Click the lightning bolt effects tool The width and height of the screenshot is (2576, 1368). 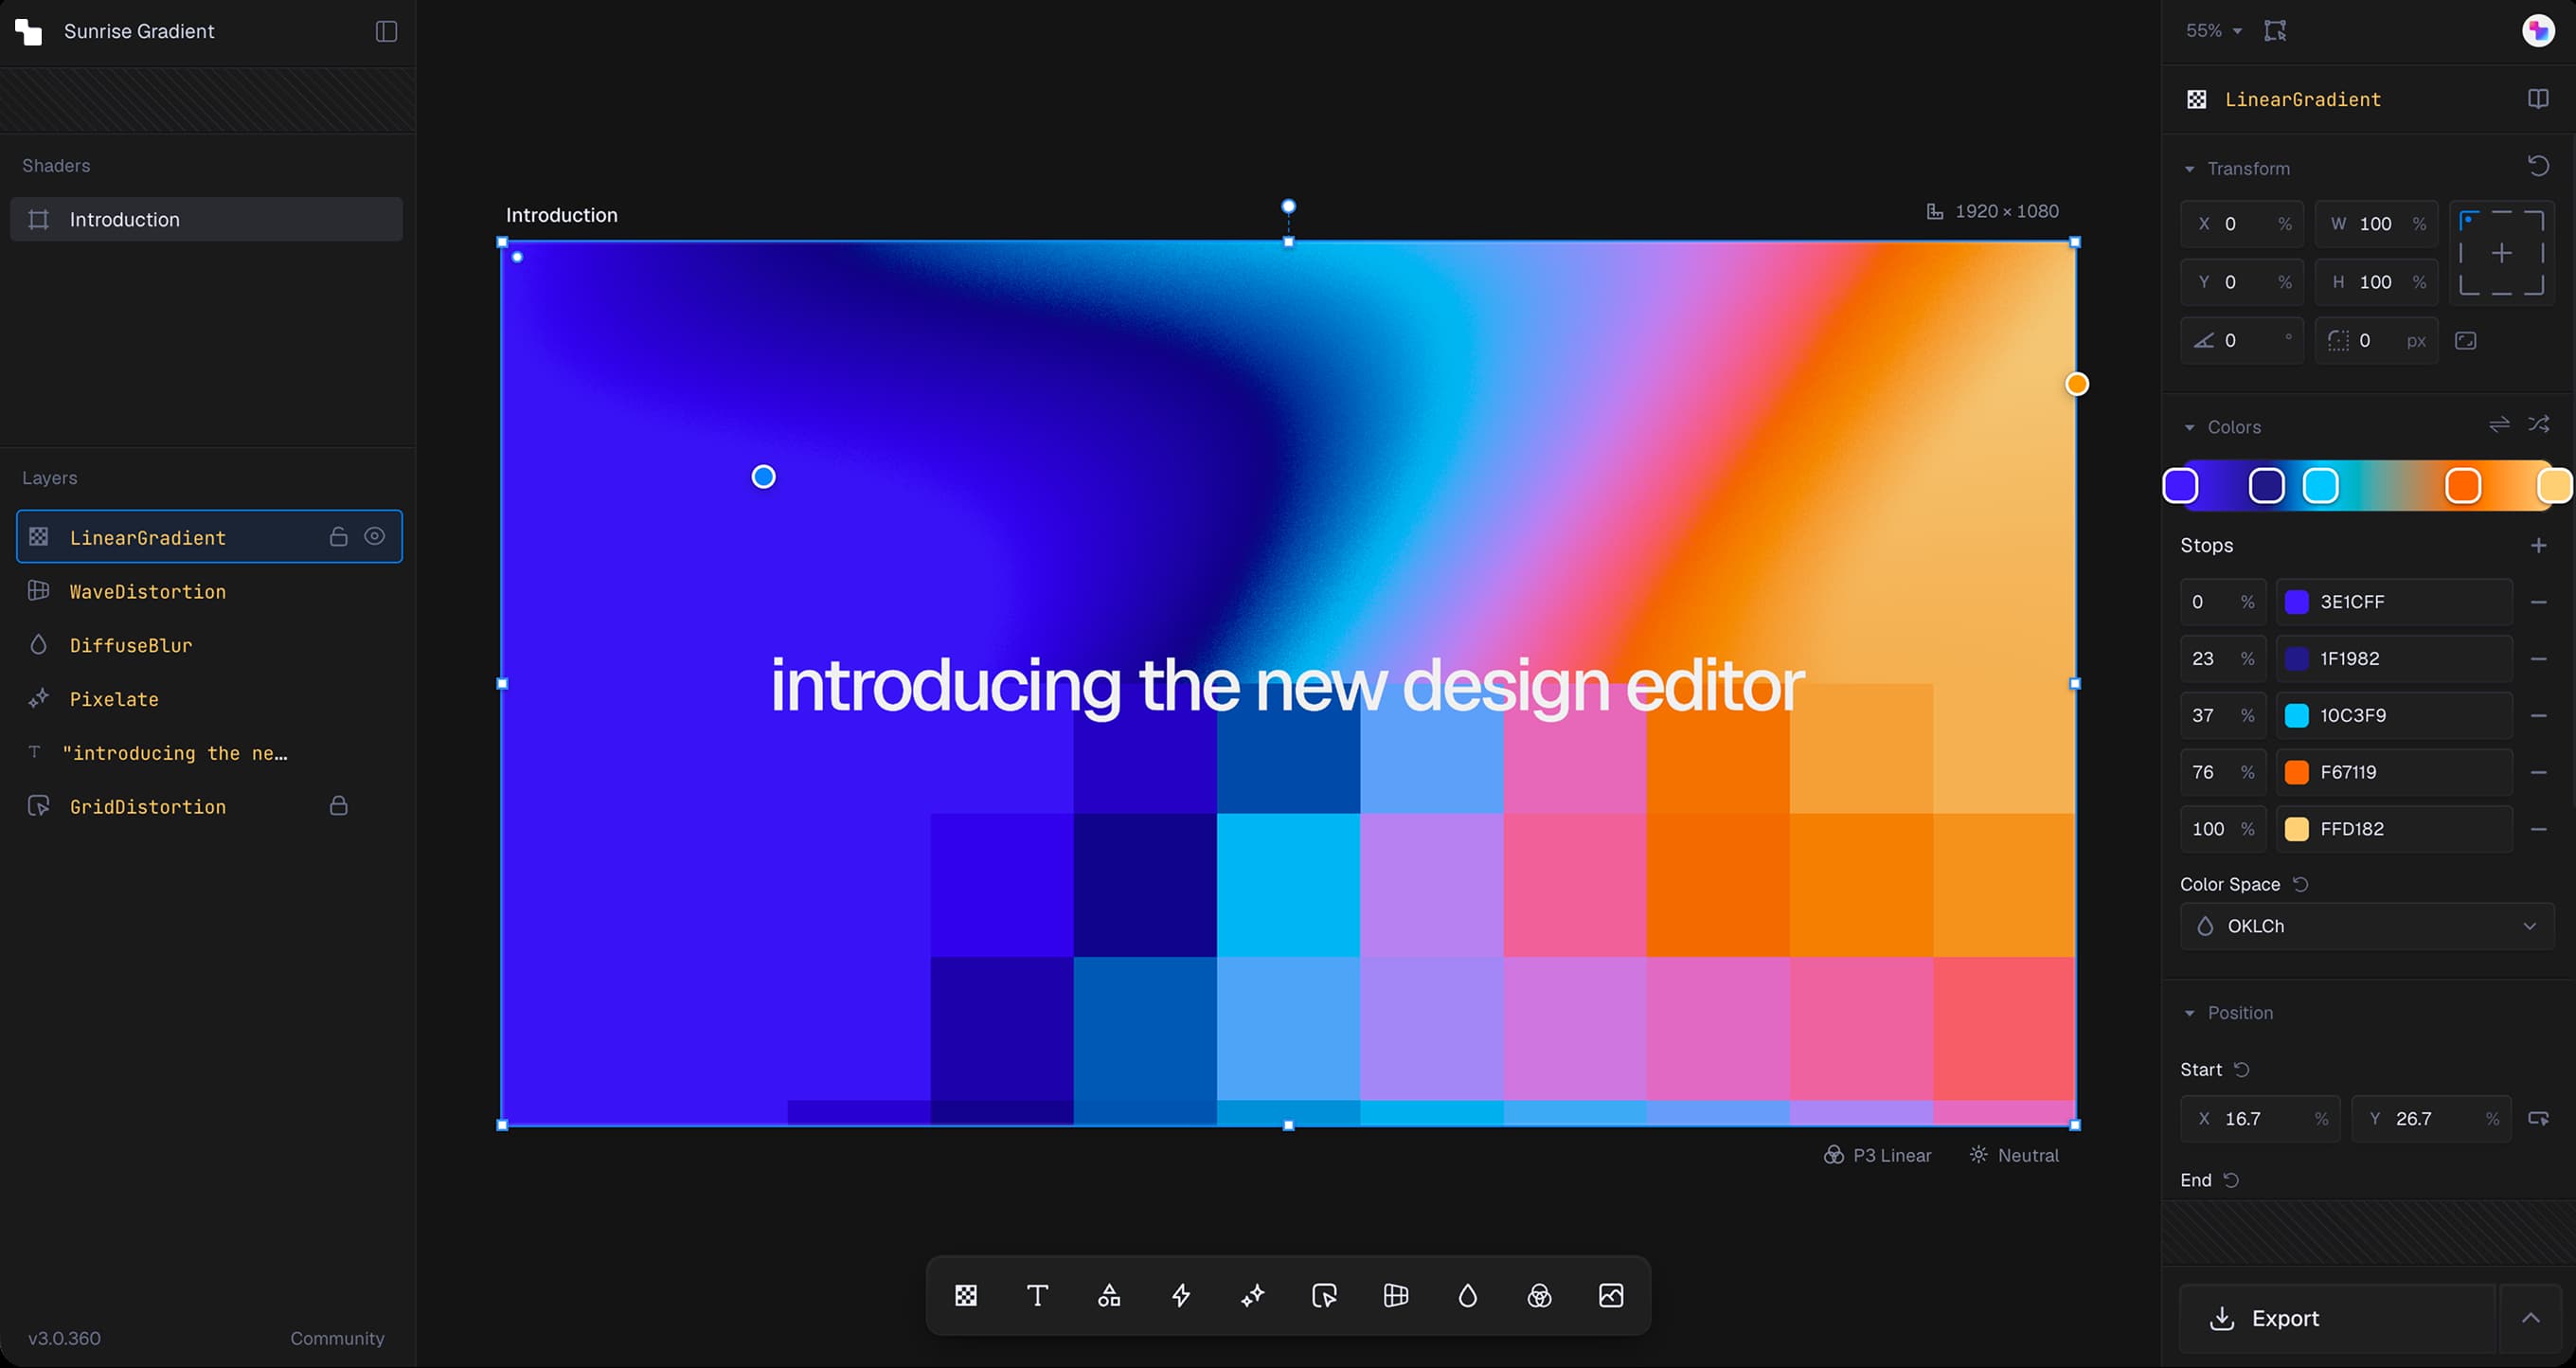pyautogui.click(x=1181, y=1296)
